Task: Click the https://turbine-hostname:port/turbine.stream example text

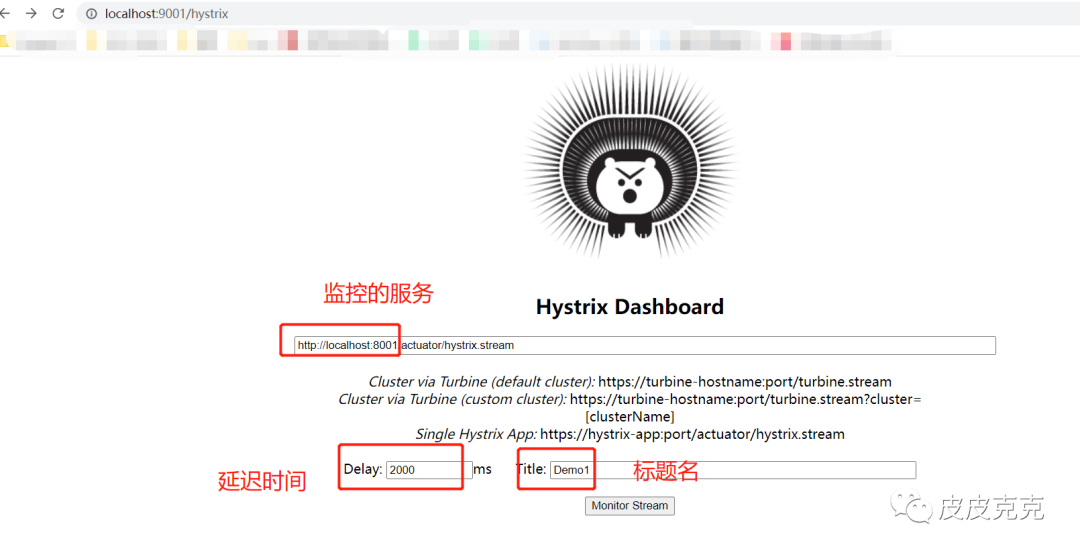Action: (x=745, y=381)
